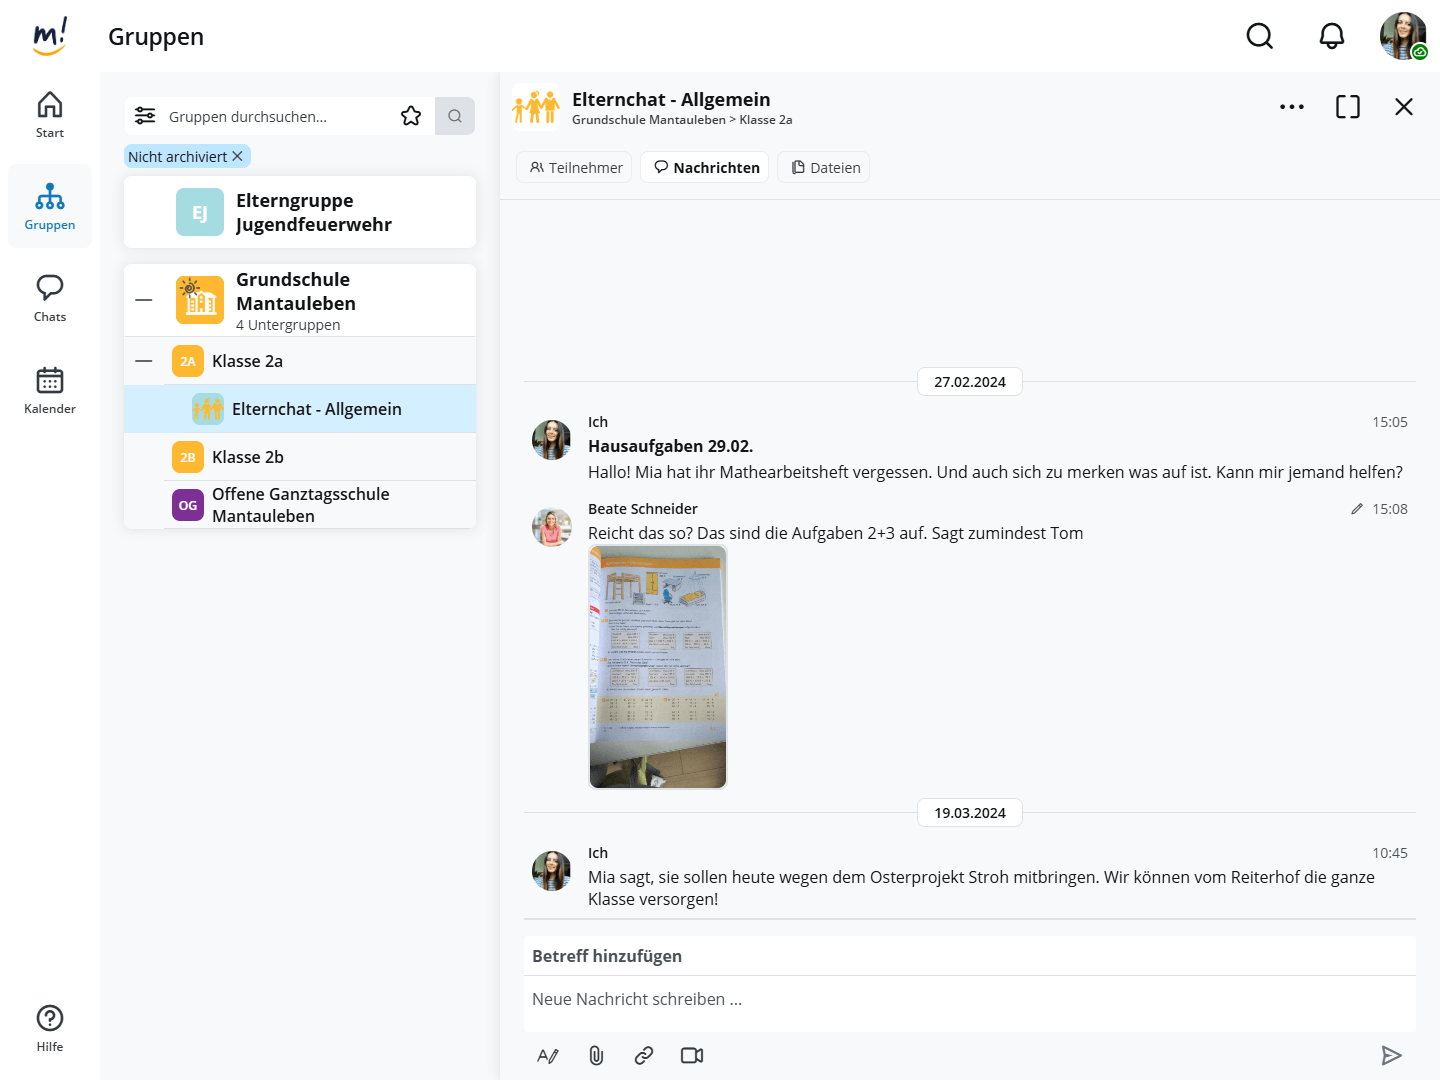The width and height of the screenshot is (1440, 1080).
Task: Toggle the favorites star filter
Action: pyautogui.click(x=411, y=116)
